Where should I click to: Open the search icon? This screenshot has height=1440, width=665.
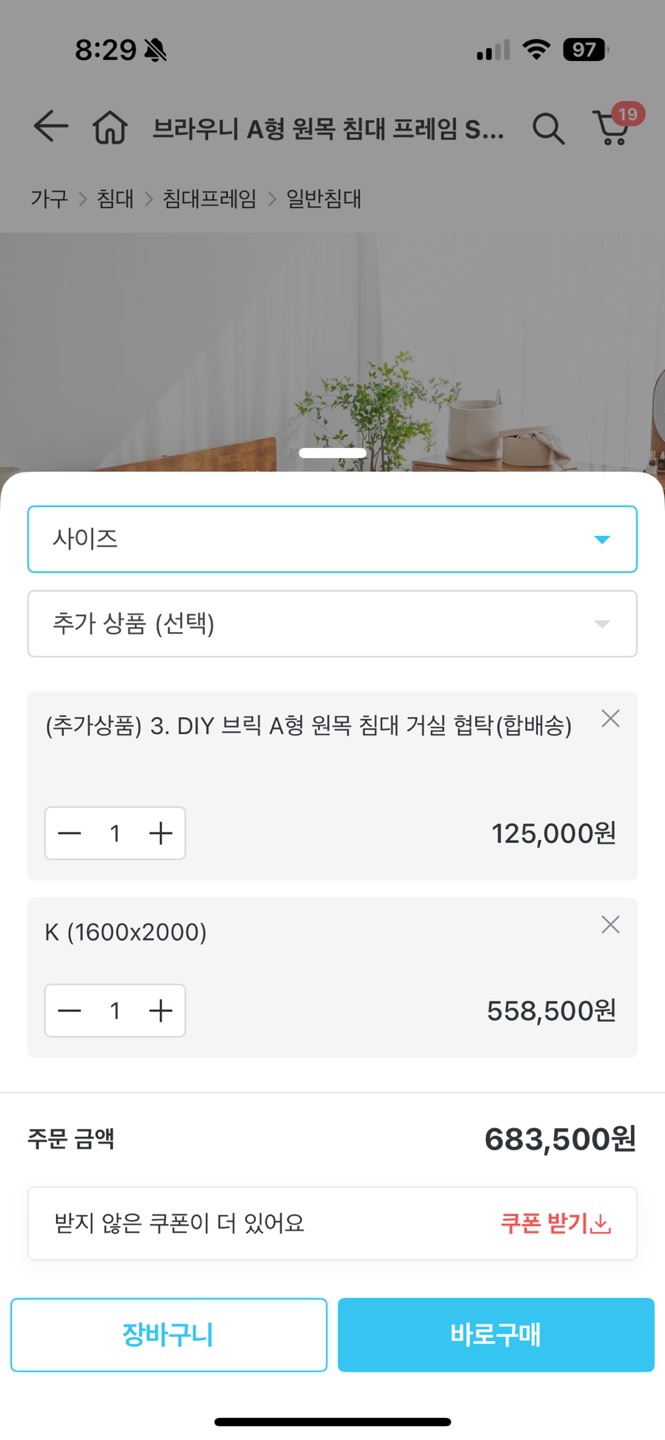548,128
